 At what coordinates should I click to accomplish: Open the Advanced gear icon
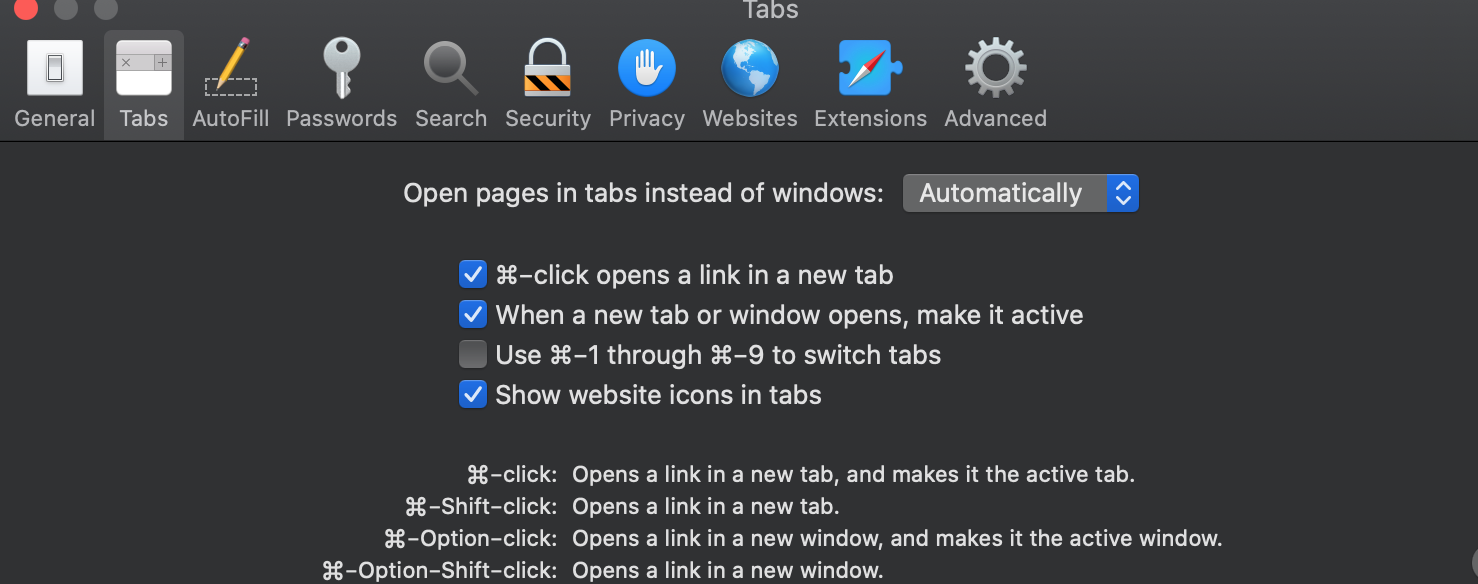(994, 68)
